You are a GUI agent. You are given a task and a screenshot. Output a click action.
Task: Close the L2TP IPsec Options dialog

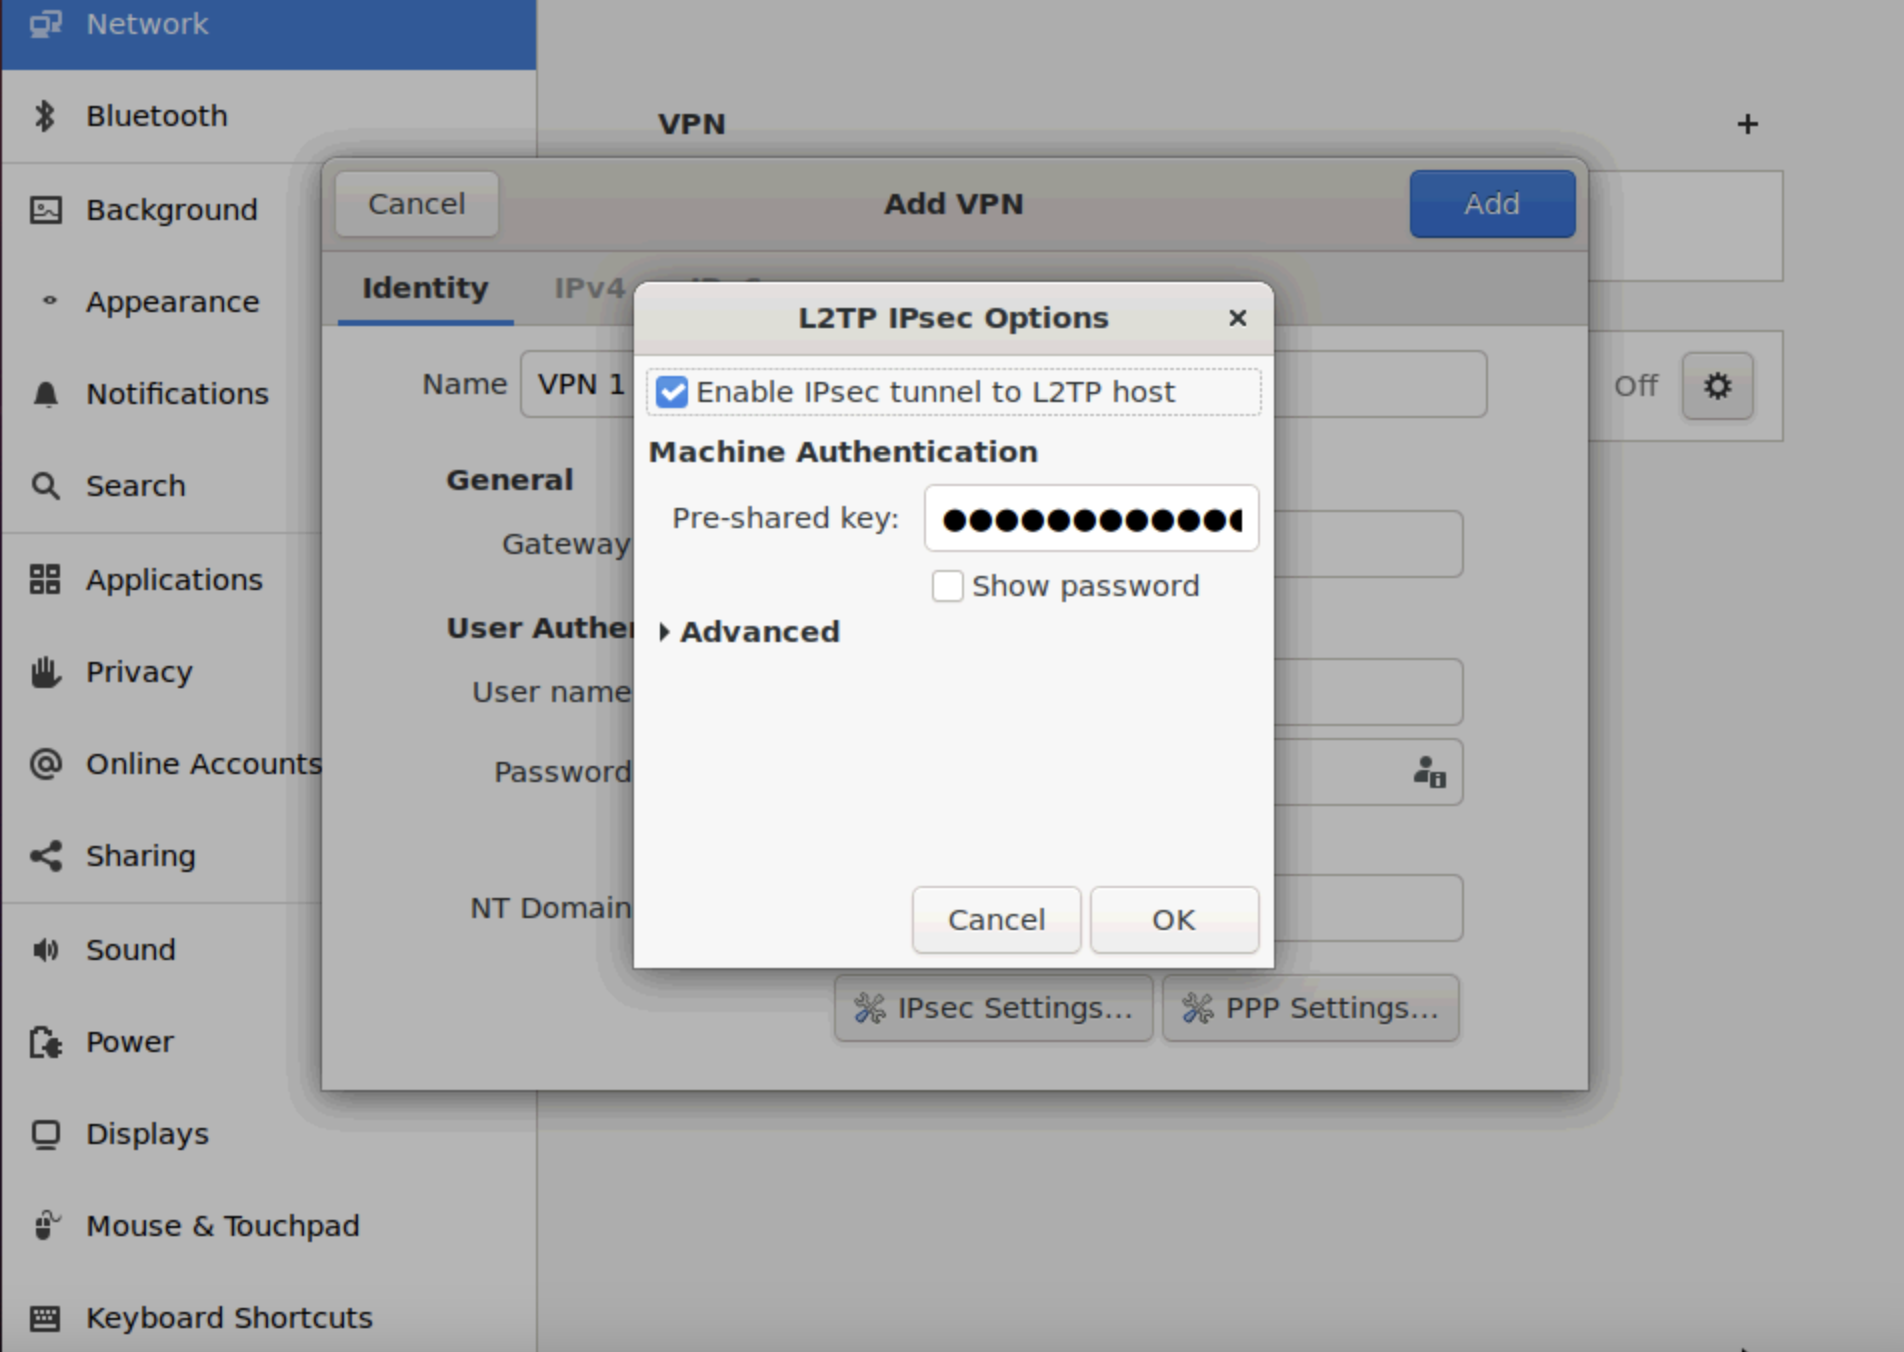click(1238, 318)
